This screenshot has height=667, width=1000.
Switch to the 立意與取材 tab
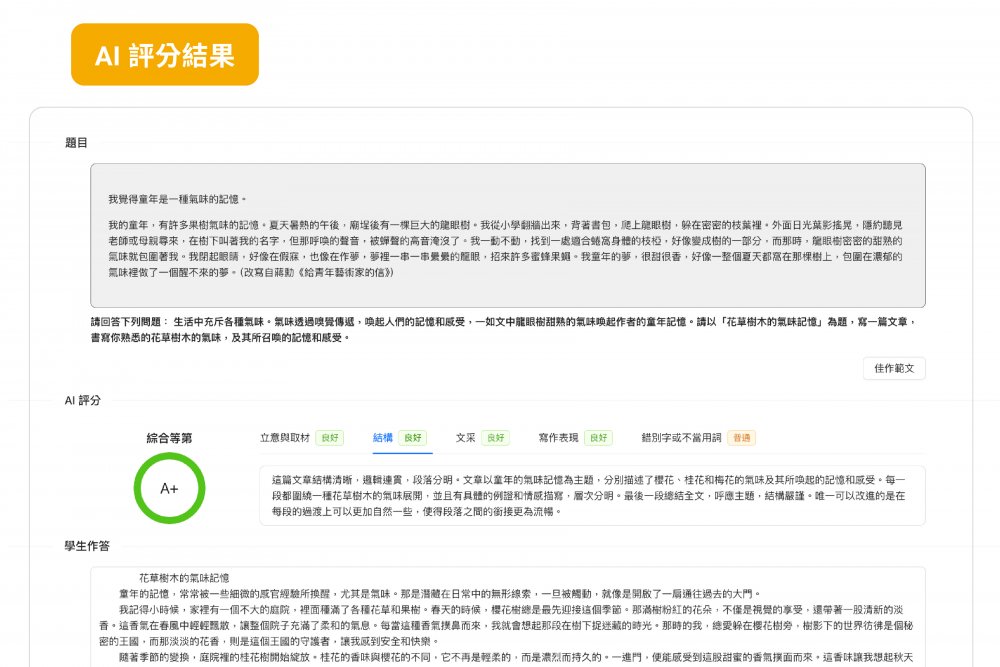[285, 437]
